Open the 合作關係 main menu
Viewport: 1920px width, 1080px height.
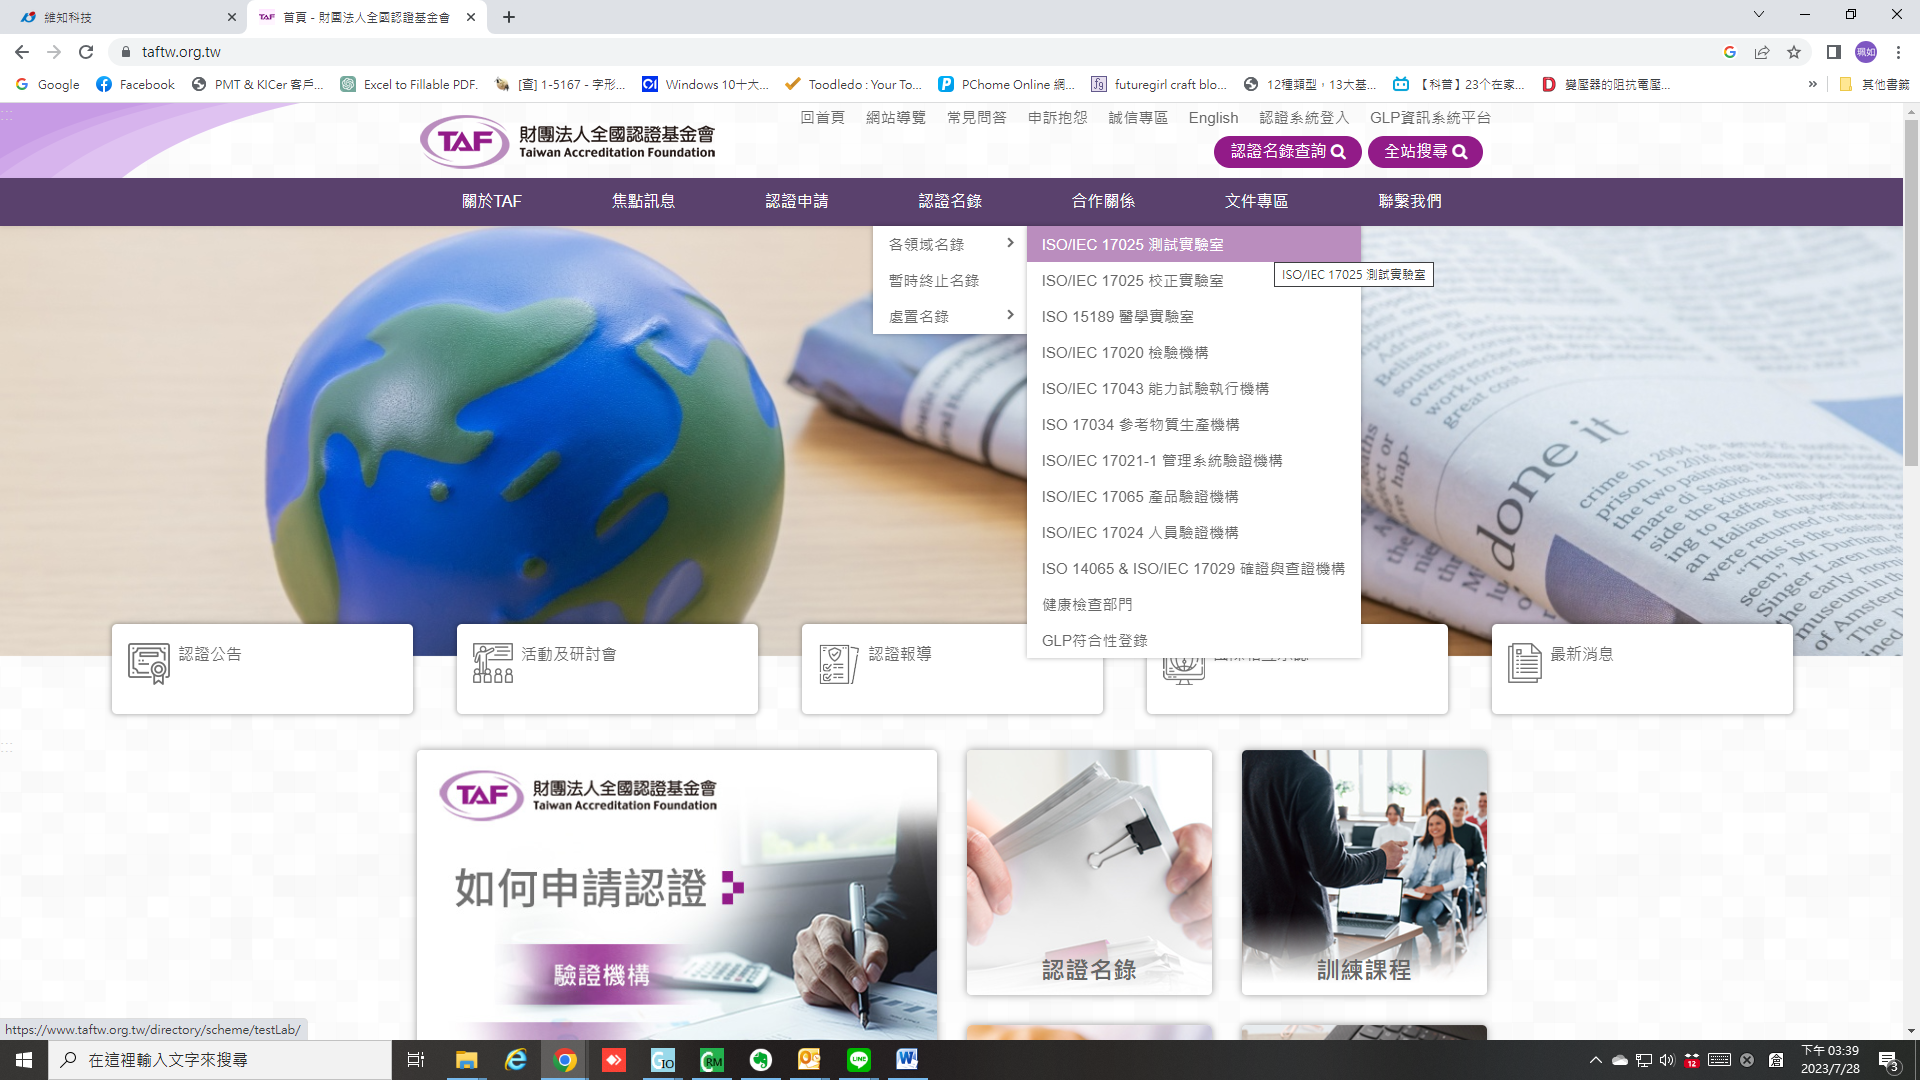point(1103,201)
